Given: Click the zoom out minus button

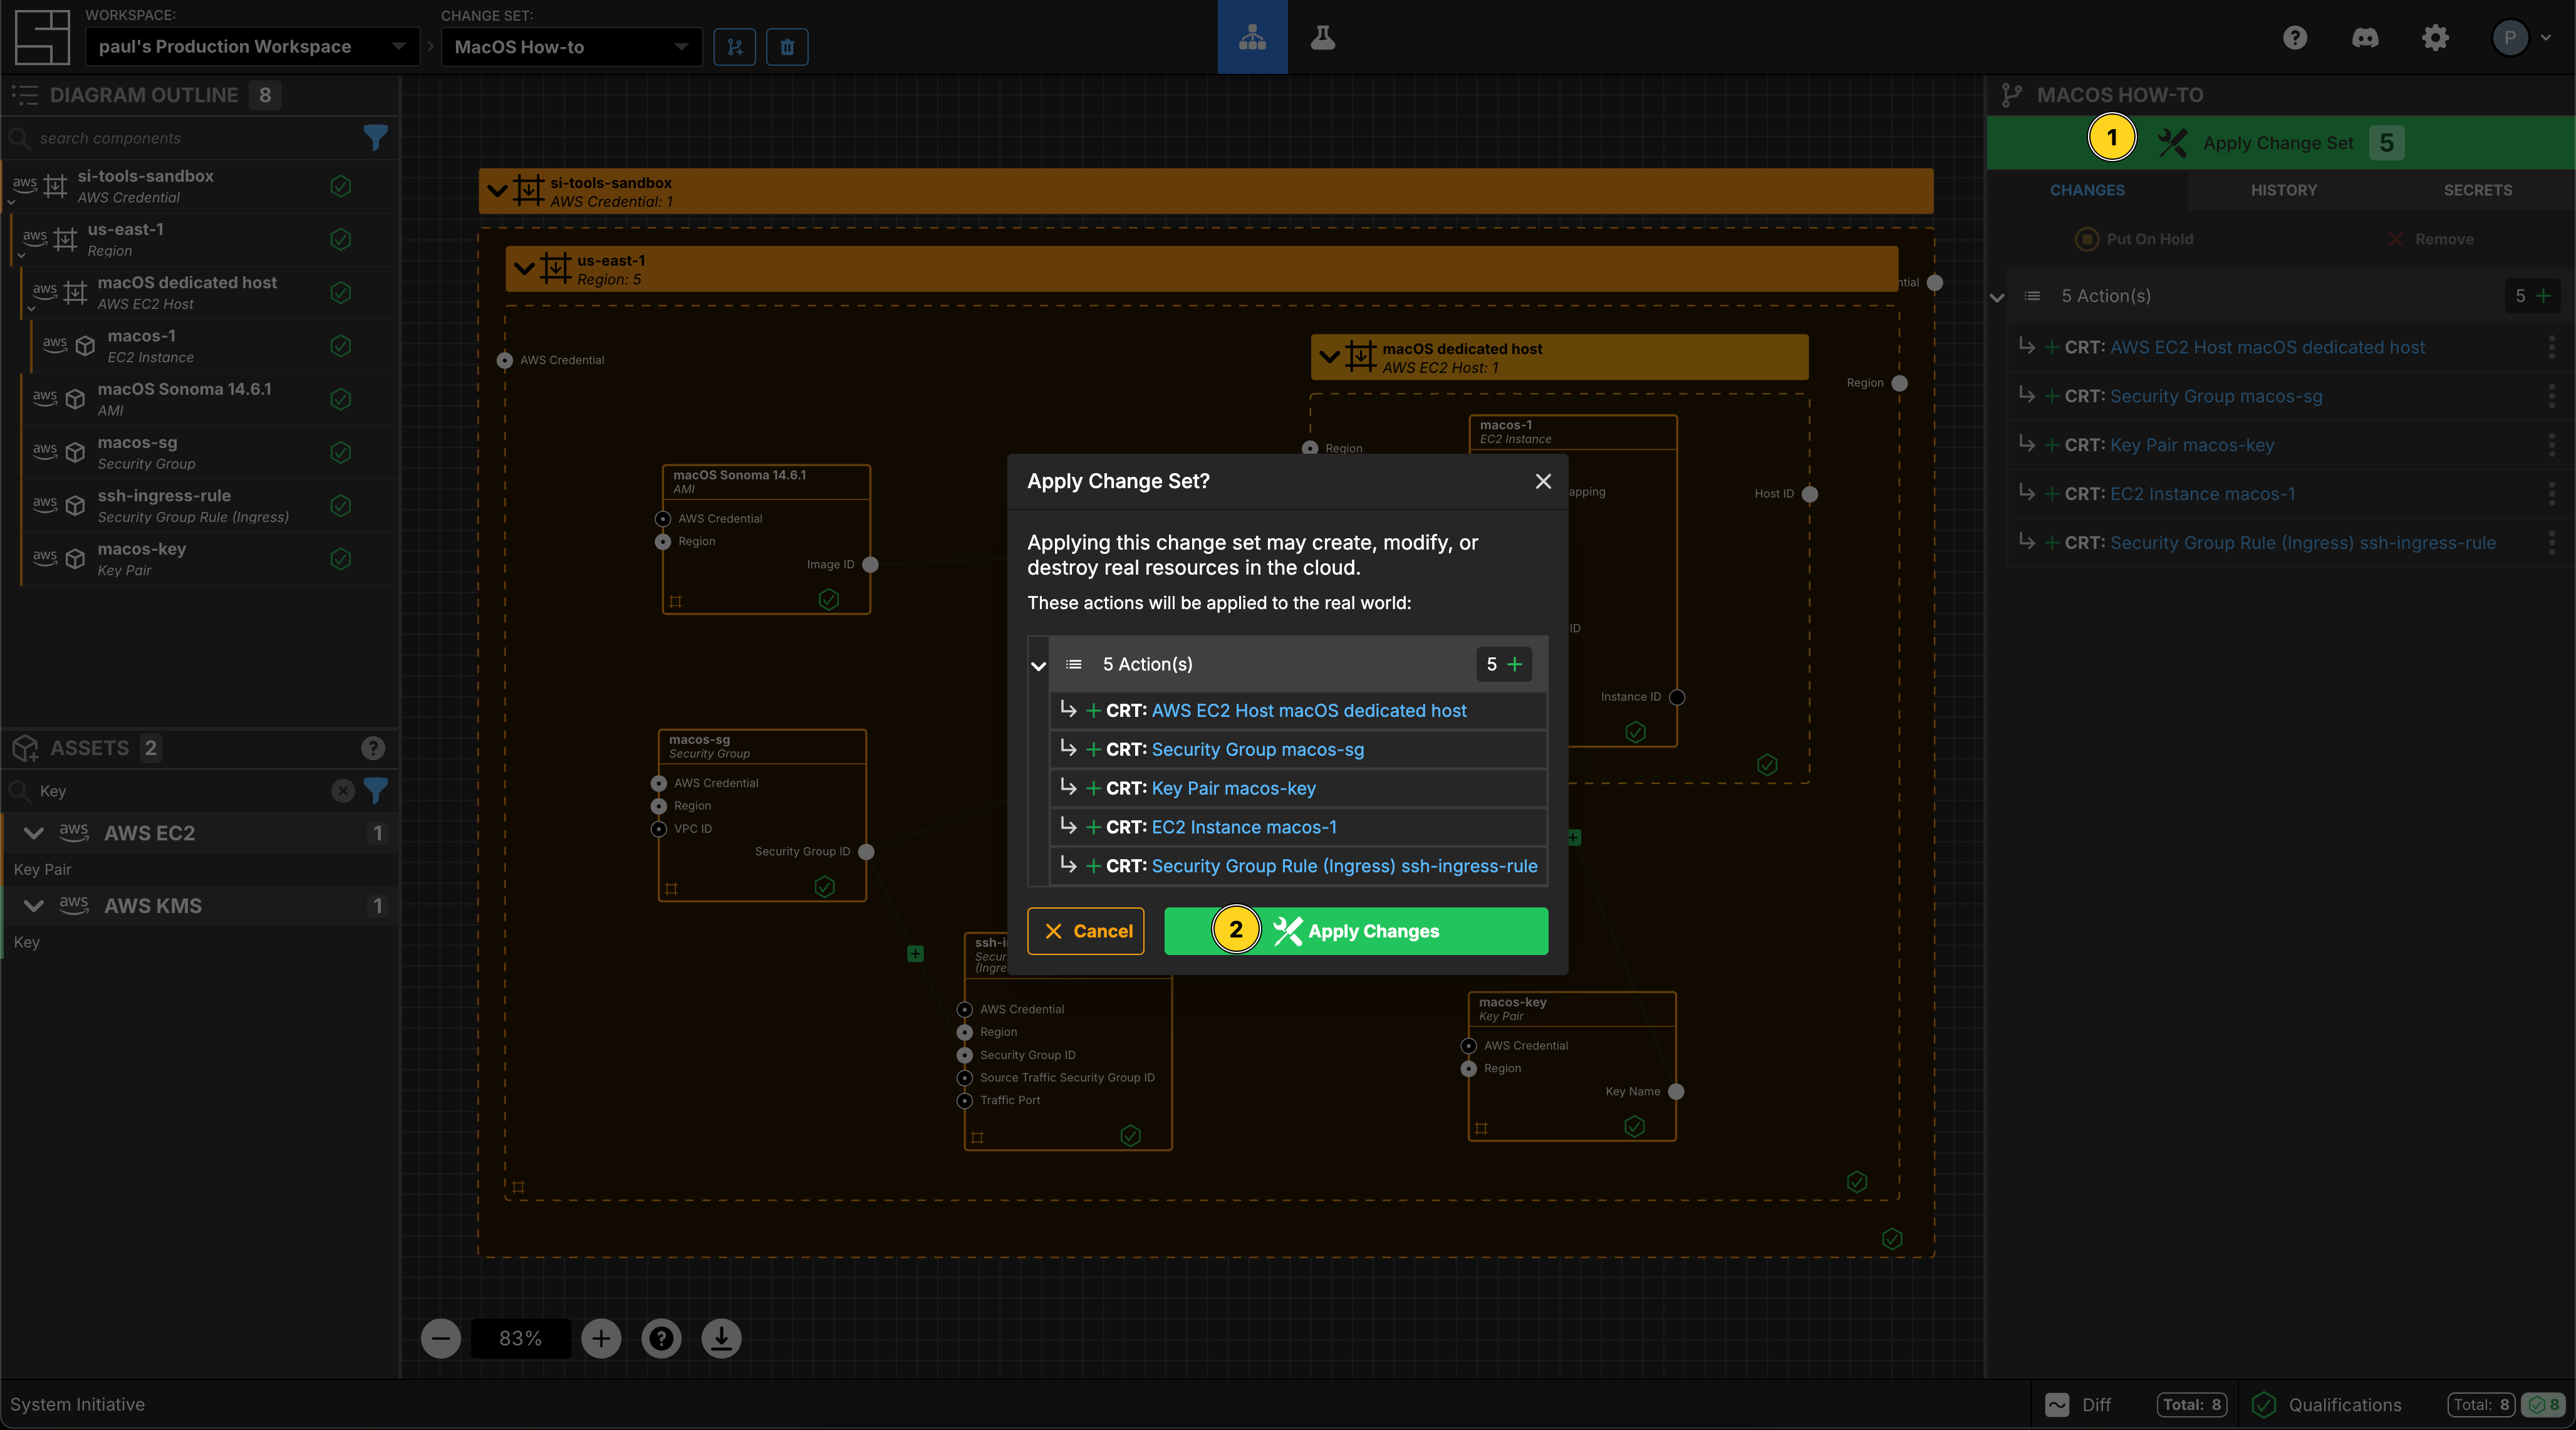Looking at the screenshot, I should (441, 1338).
